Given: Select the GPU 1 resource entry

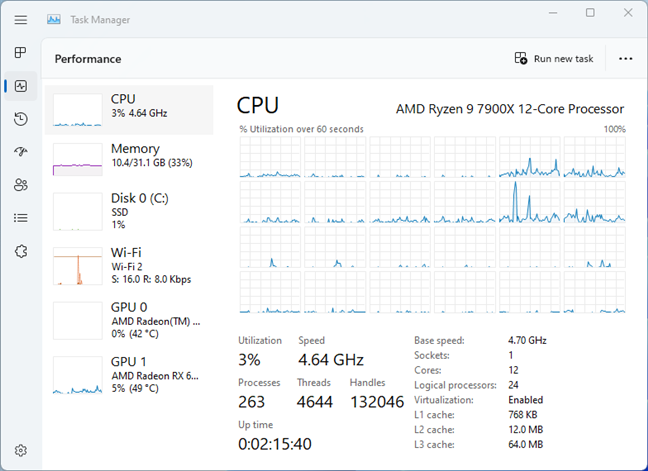Looking at the screenshot, I should (129, 375).
